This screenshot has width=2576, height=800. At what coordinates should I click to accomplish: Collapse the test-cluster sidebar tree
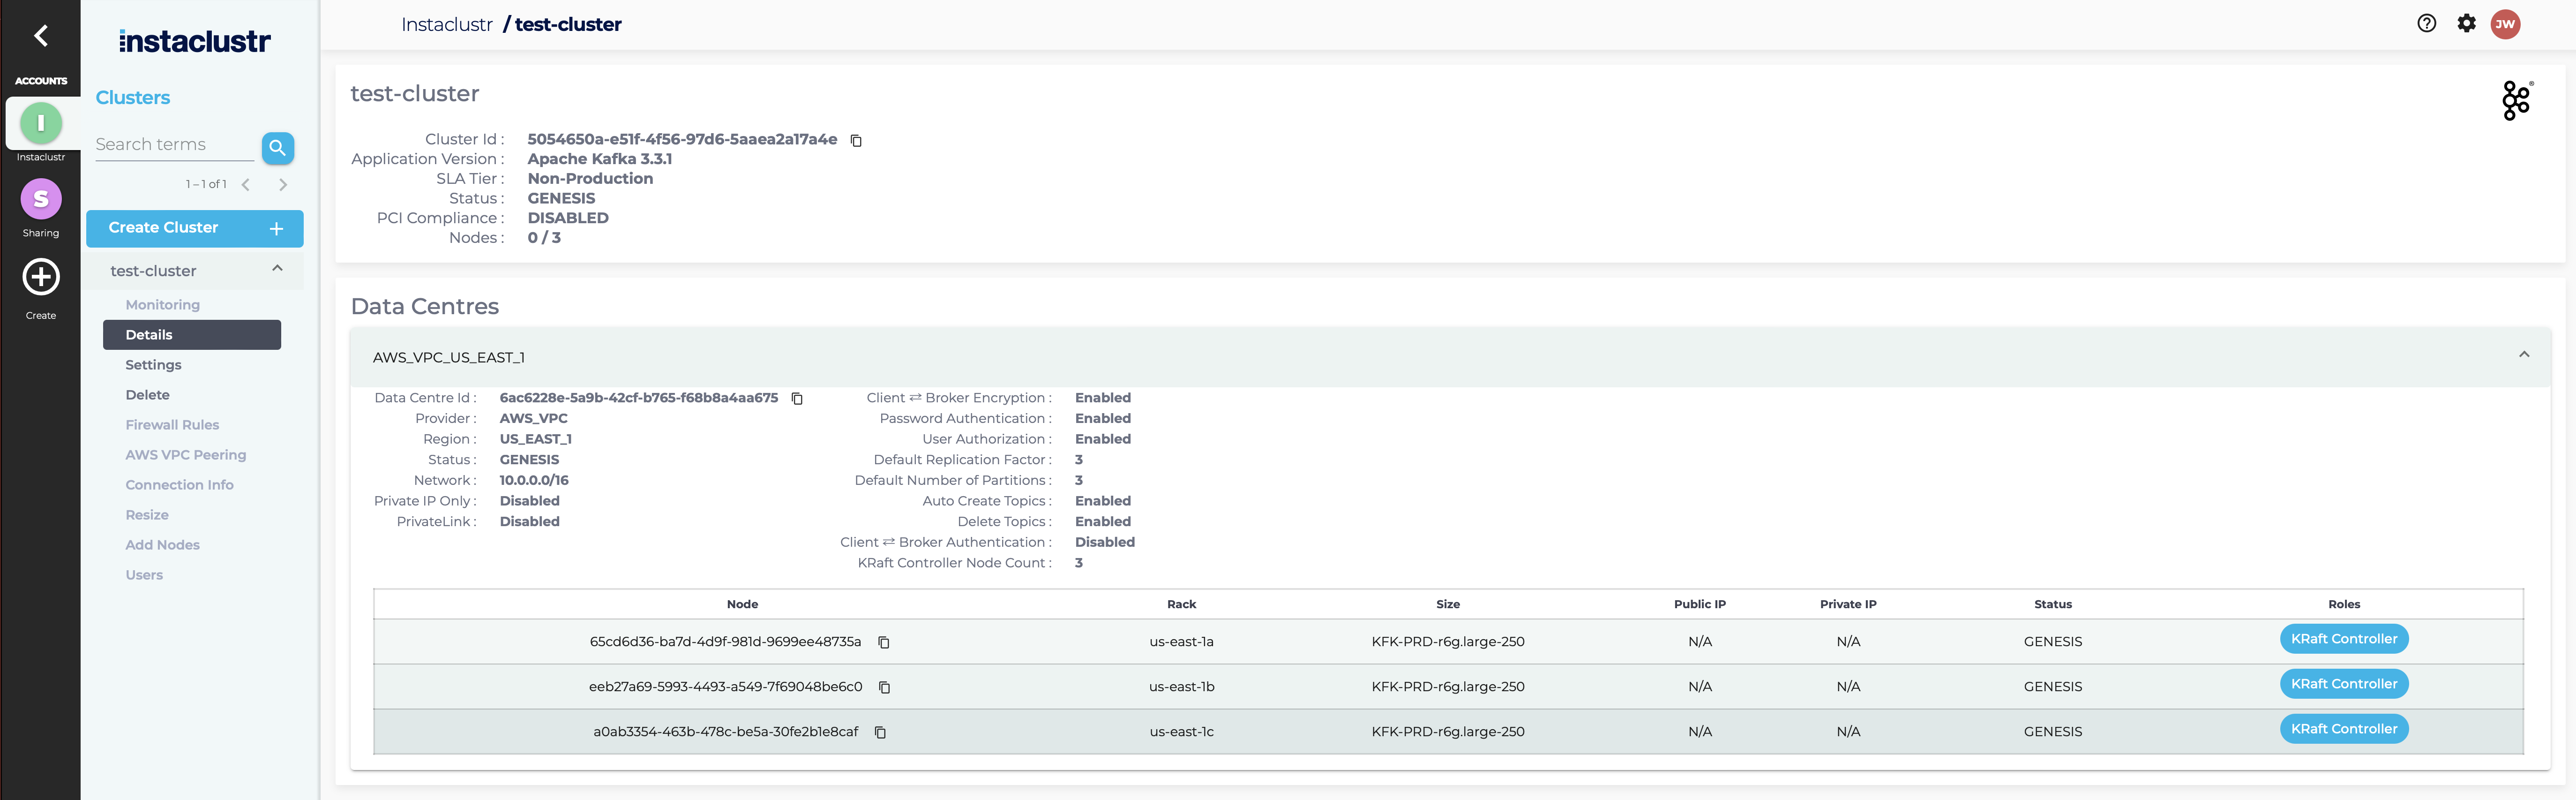pos(277,269)
